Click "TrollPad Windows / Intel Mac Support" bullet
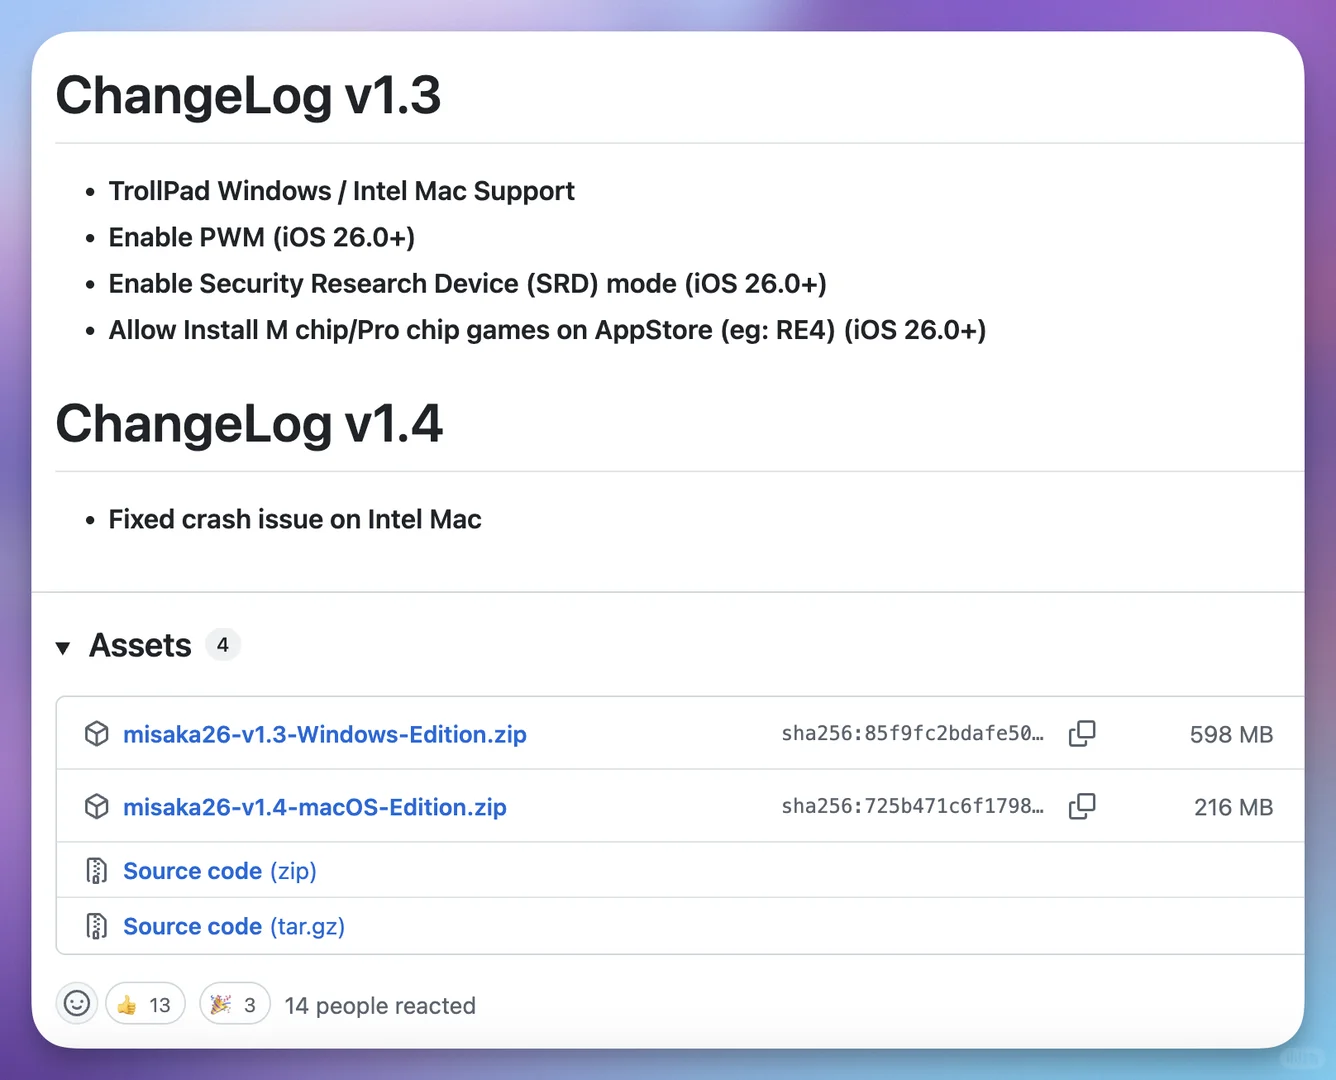Viewport: 1336px width, 1080px height. (x=341, y=191)
